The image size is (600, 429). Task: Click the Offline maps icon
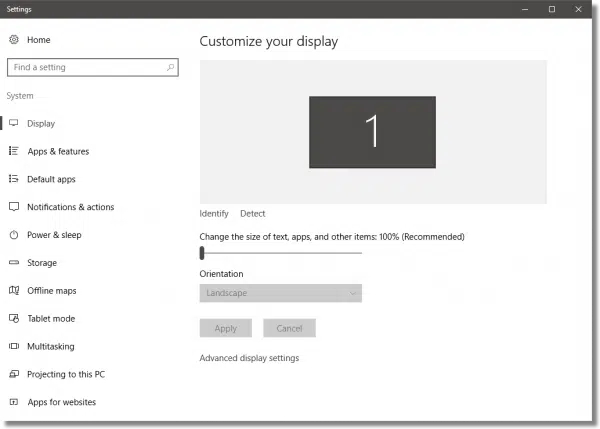[x=14, y=290]
